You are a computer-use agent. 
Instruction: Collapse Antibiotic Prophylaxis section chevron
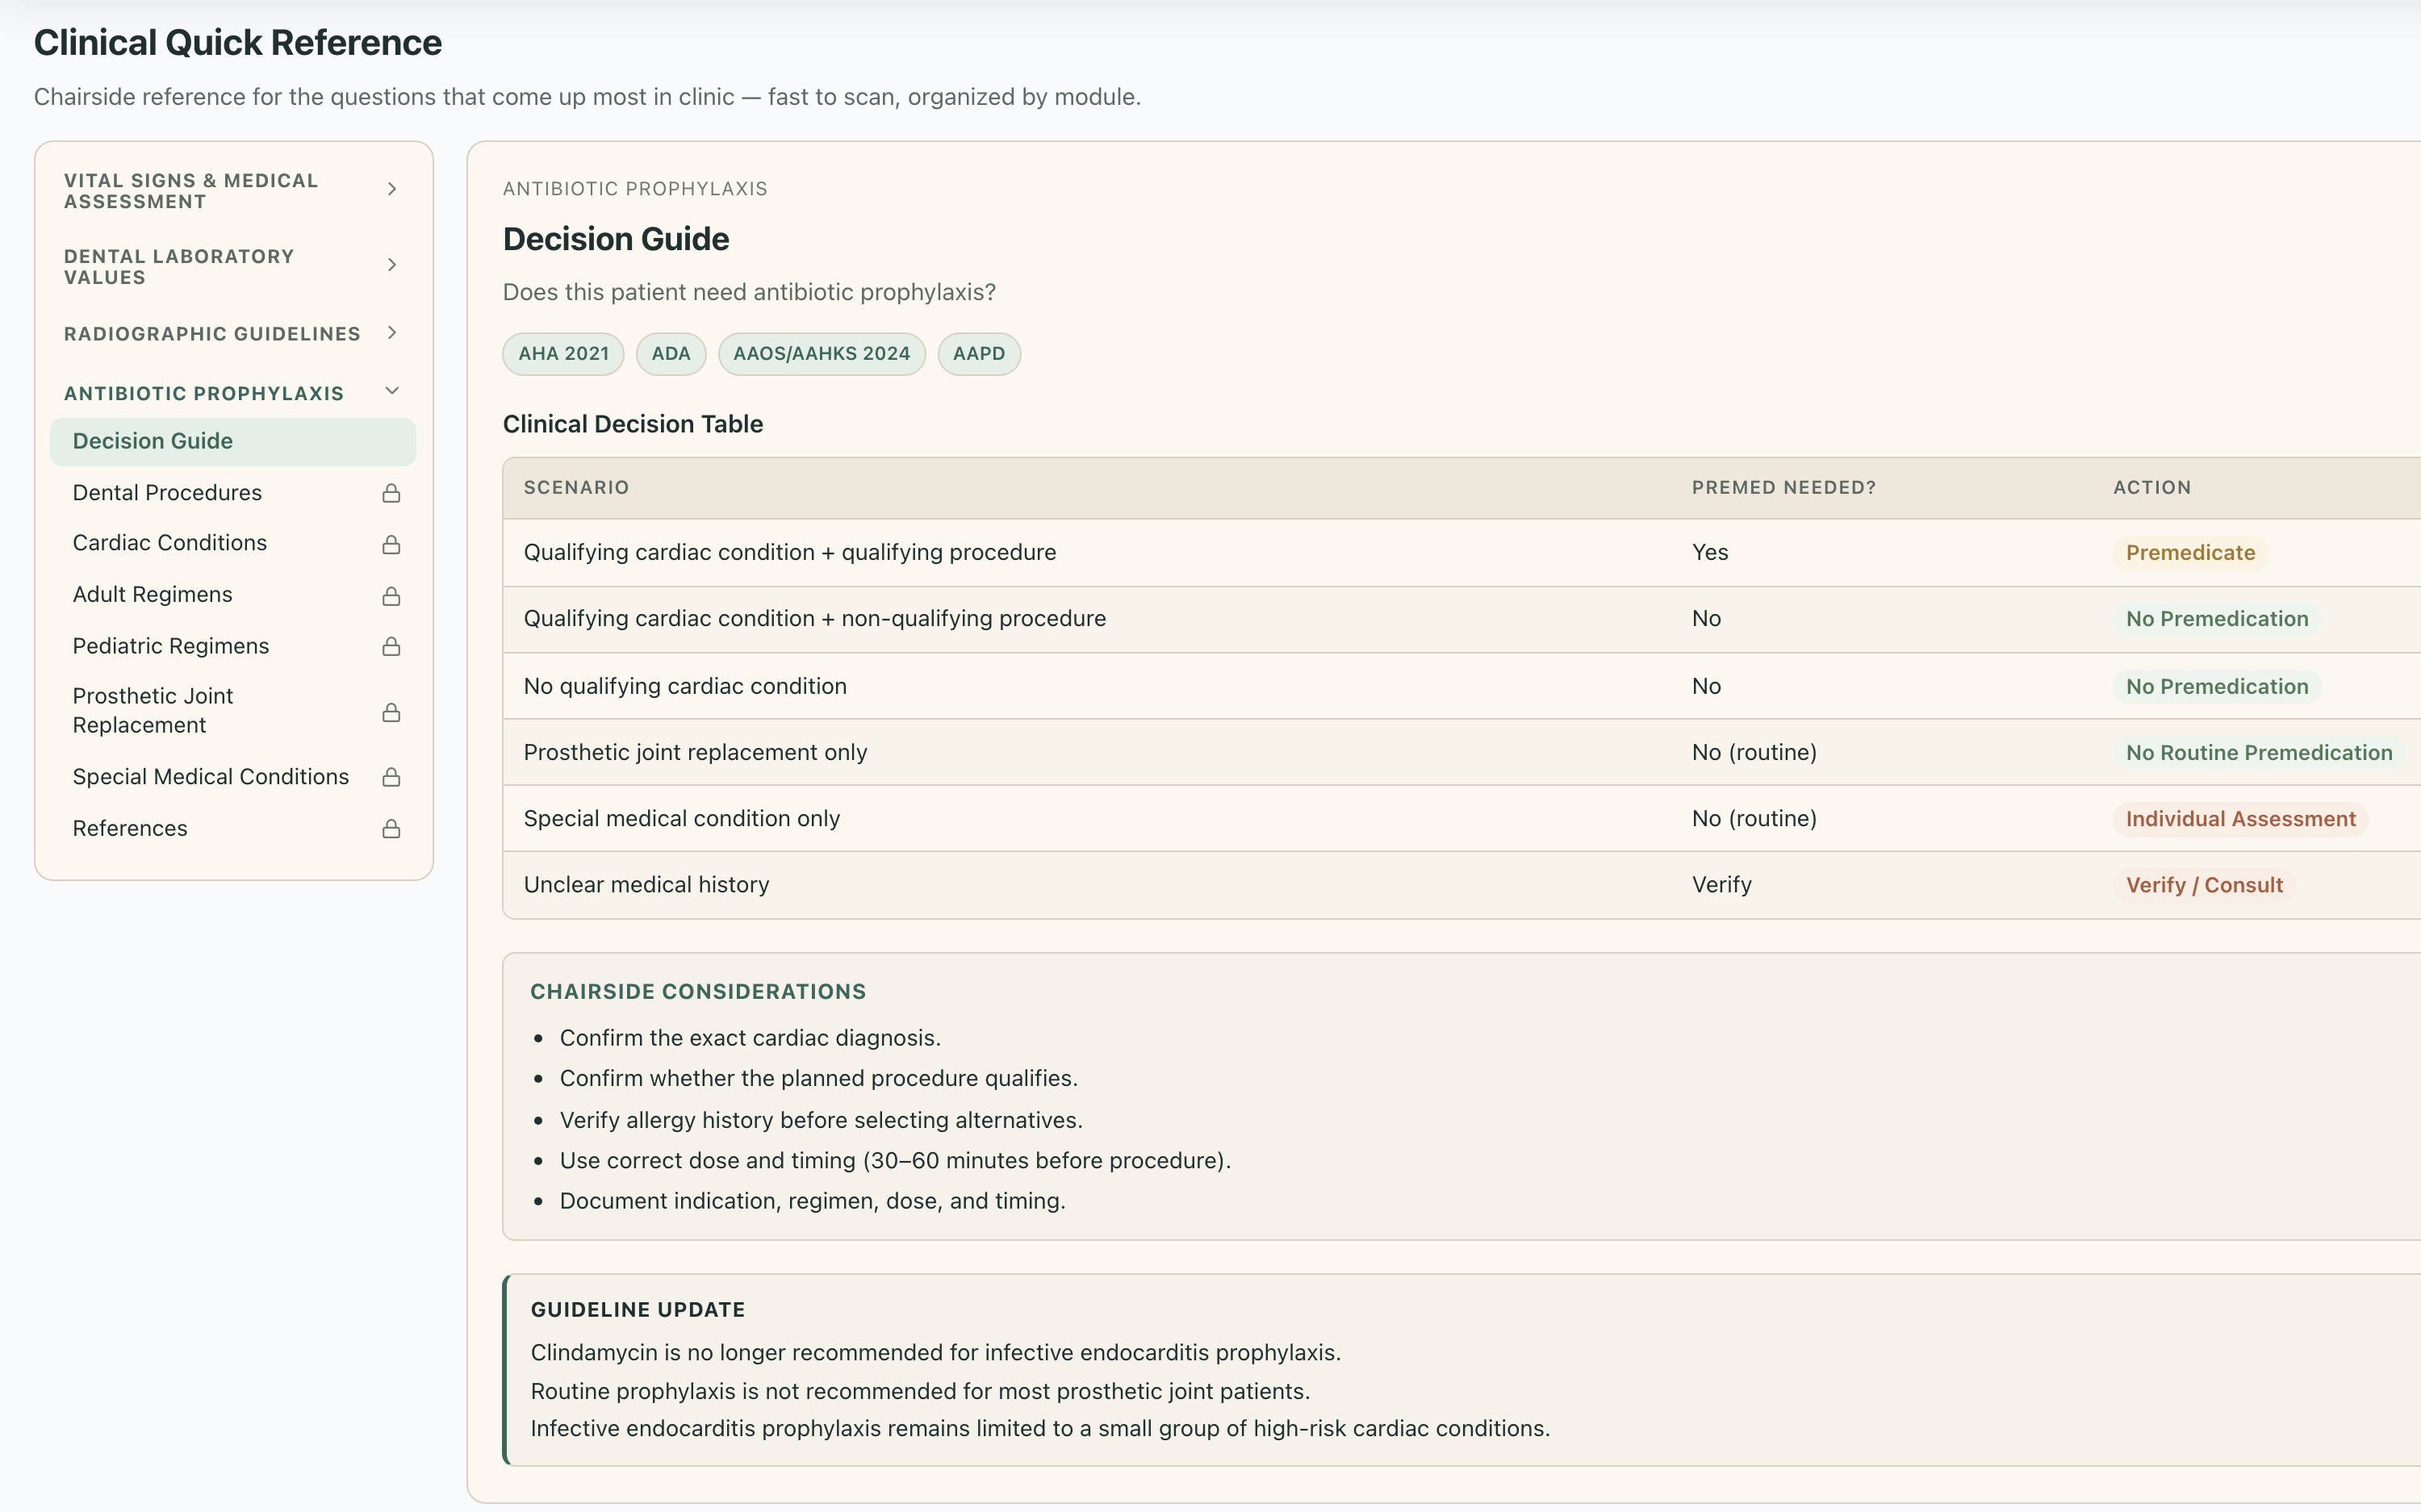tap(392, 391)
